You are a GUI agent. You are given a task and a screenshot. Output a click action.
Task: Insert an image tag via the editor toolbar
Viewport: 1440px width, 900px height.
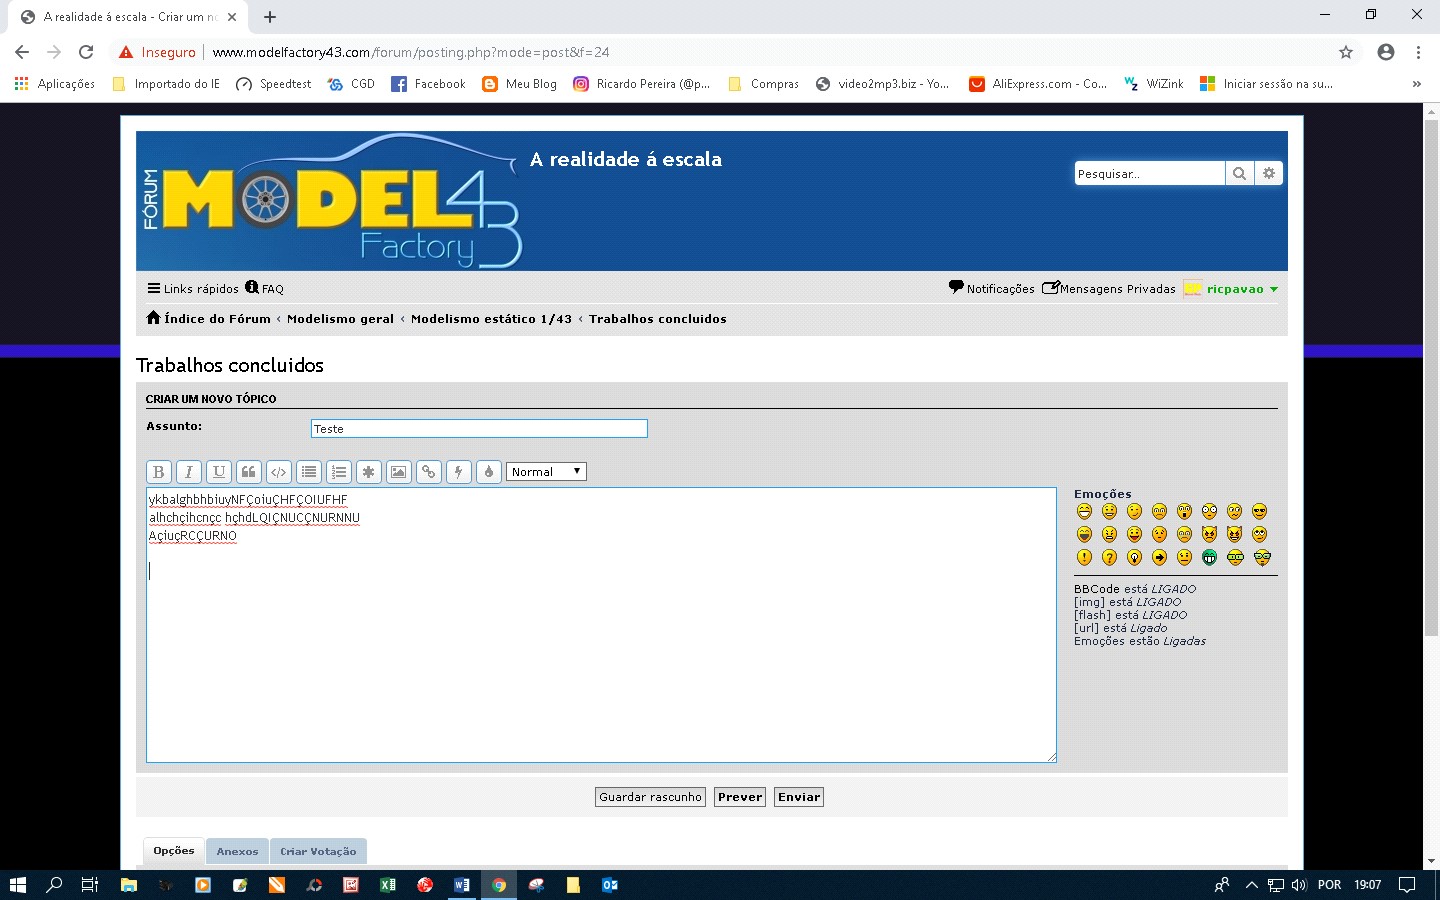pyautogui.click(x=398, y=472)
